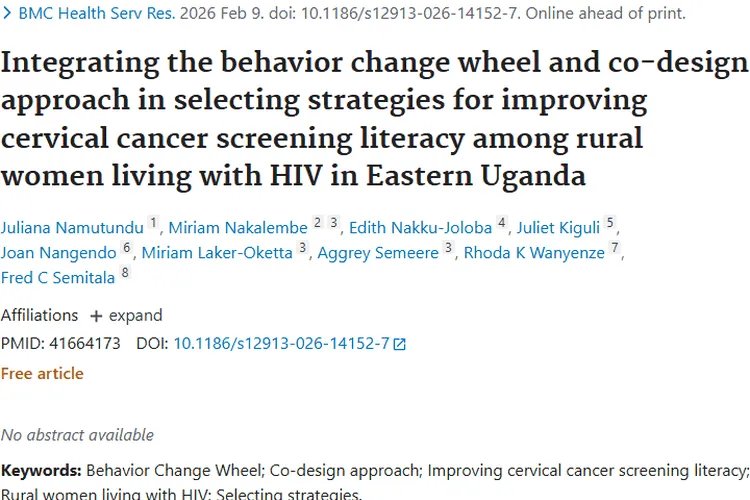This screenshot has height=500, width=750.
Task: Open author Fred C Semitala link
Action: tap(58, 278)
